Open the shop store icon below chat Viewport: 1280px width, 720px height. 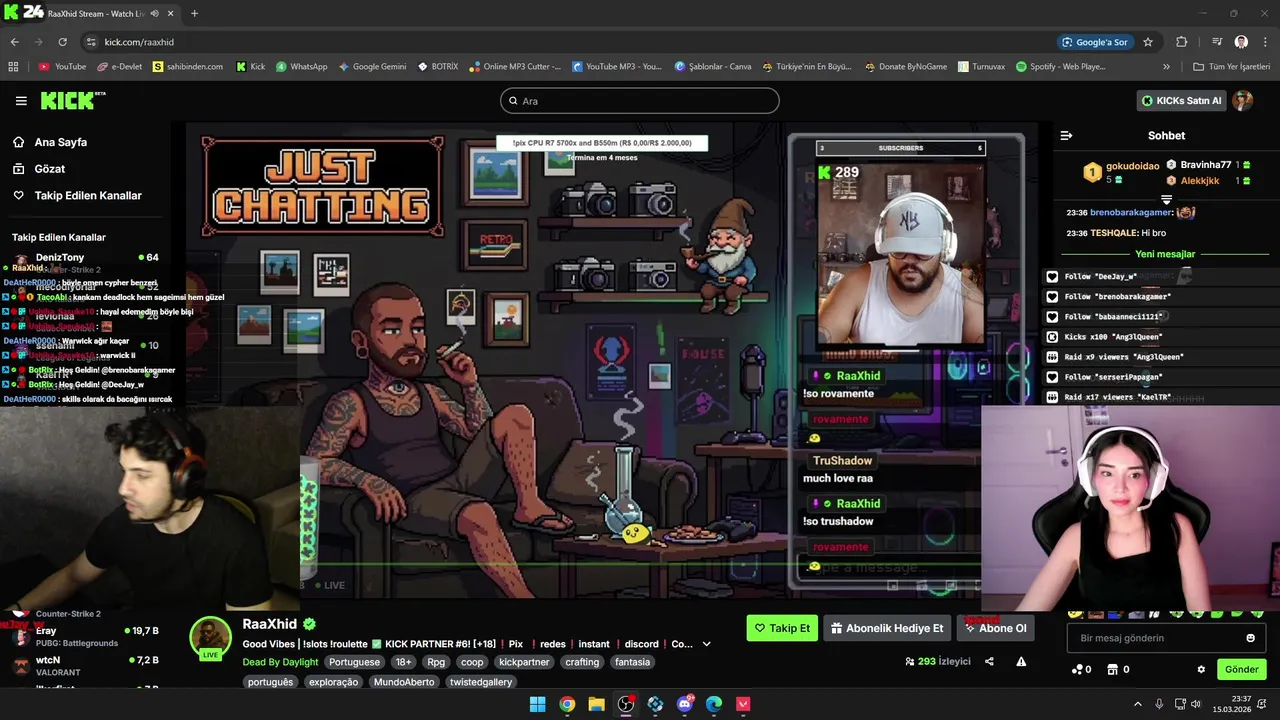(1112, 669)
